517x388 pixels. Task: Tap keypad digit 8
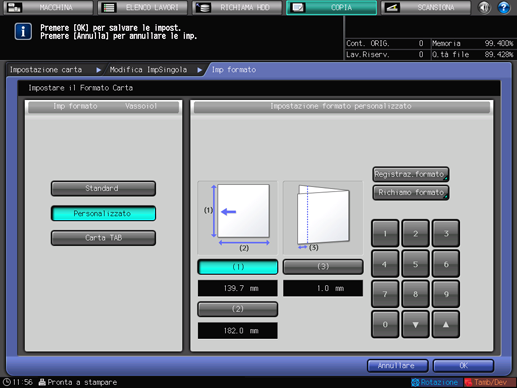(415, 294)
